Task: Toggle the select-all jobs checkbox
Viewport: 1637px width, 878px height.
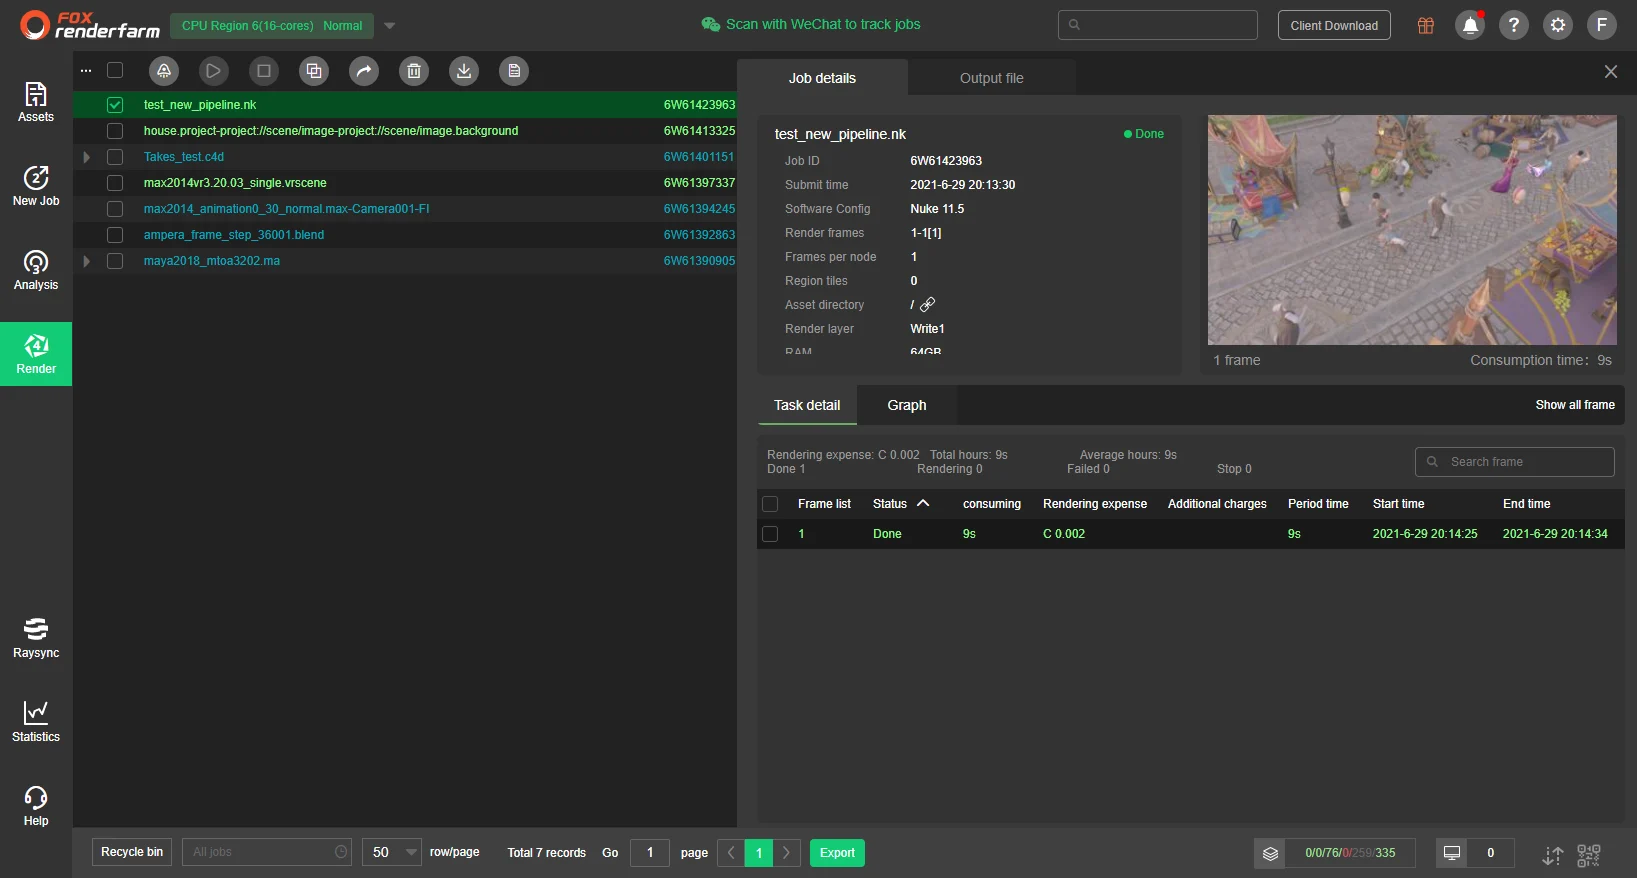Action: tap(115, 71)
